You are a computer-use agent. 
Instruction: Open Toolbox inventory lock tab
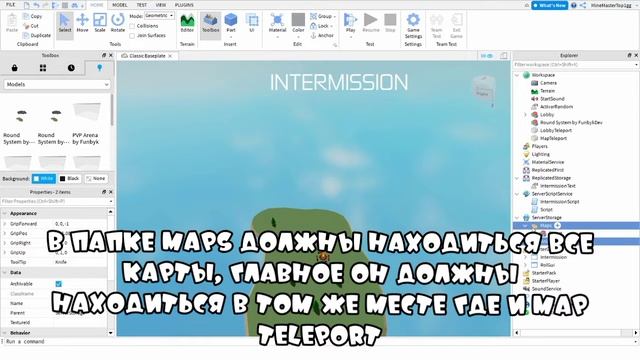coord(14,68)
